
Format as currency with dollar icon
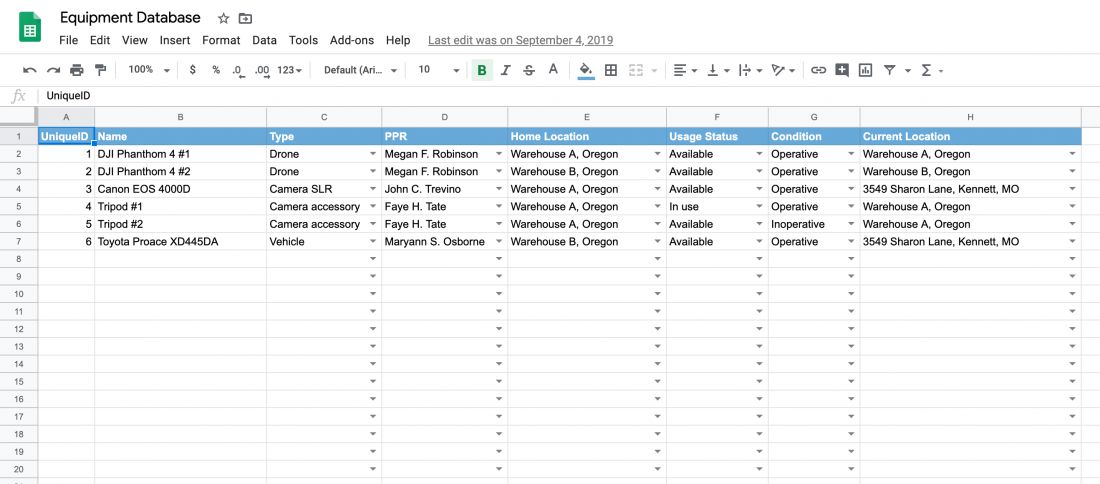pyautogui.click(x=193, y=70)
